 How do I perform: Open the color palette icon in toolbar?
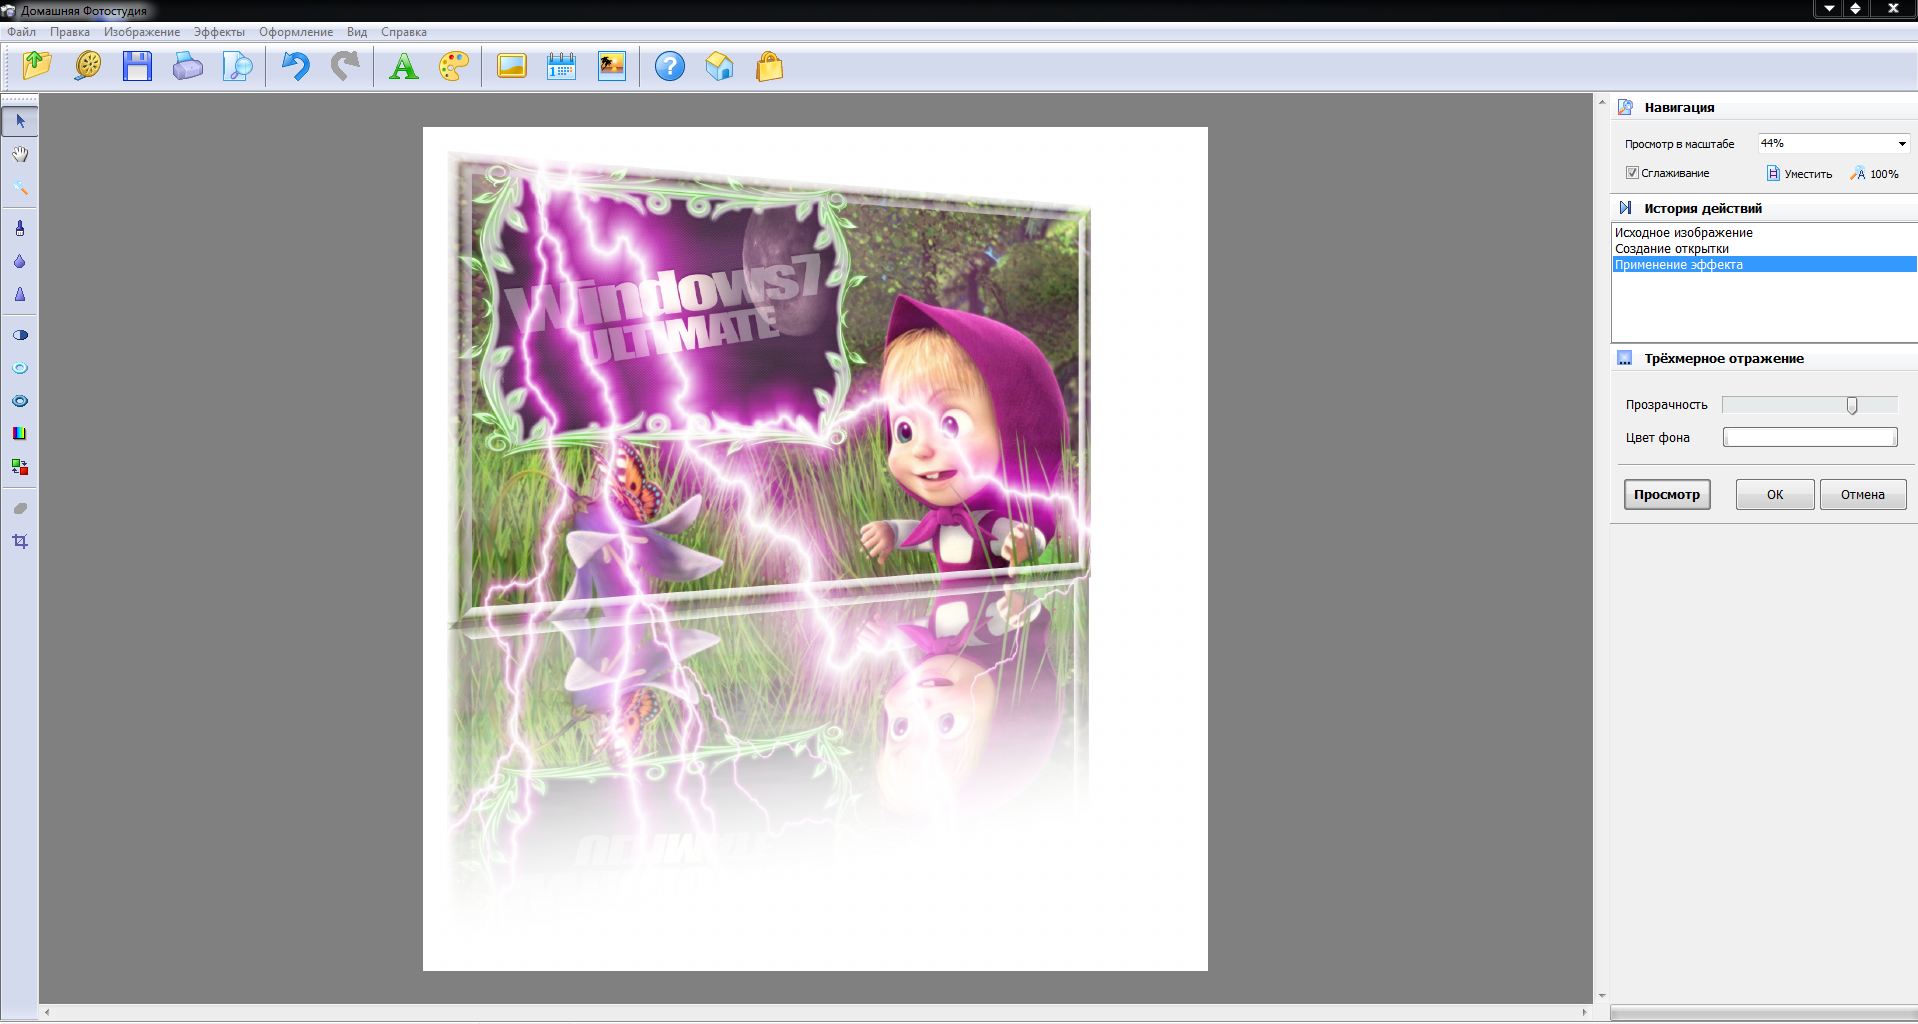point(454,66)
